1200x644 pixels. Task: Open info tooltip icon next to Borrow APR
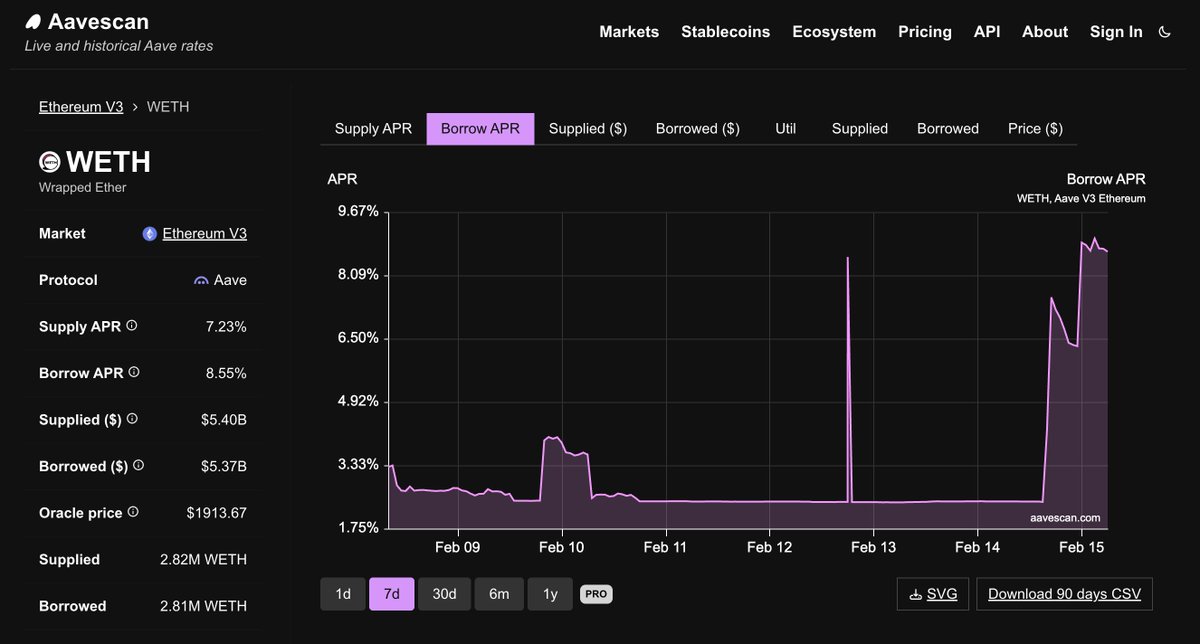[134, 372]
